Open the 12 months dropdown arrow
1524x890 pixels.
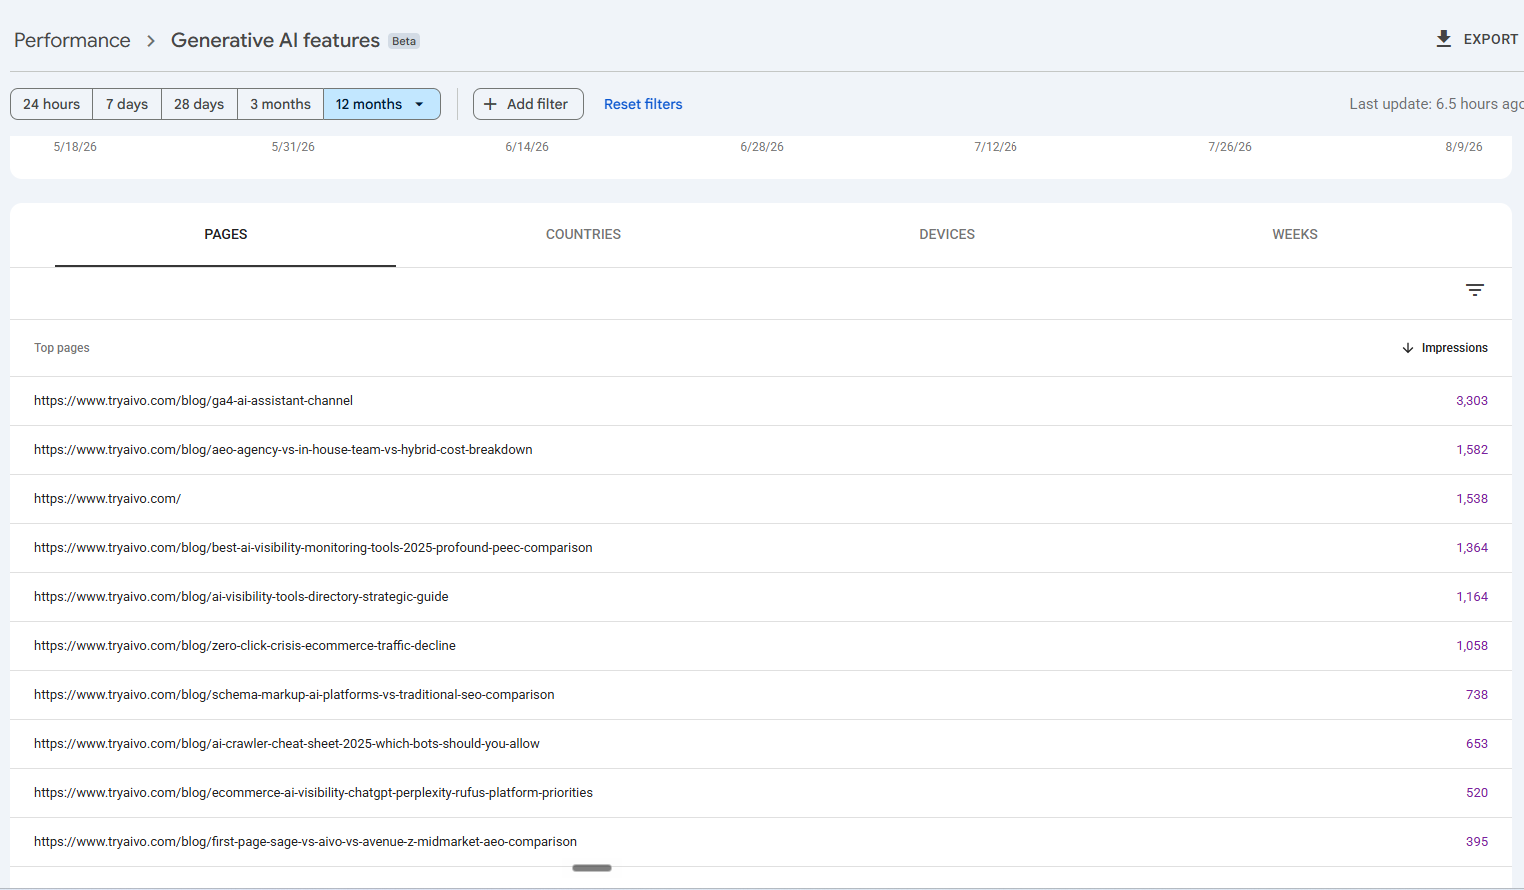(419, 104)
